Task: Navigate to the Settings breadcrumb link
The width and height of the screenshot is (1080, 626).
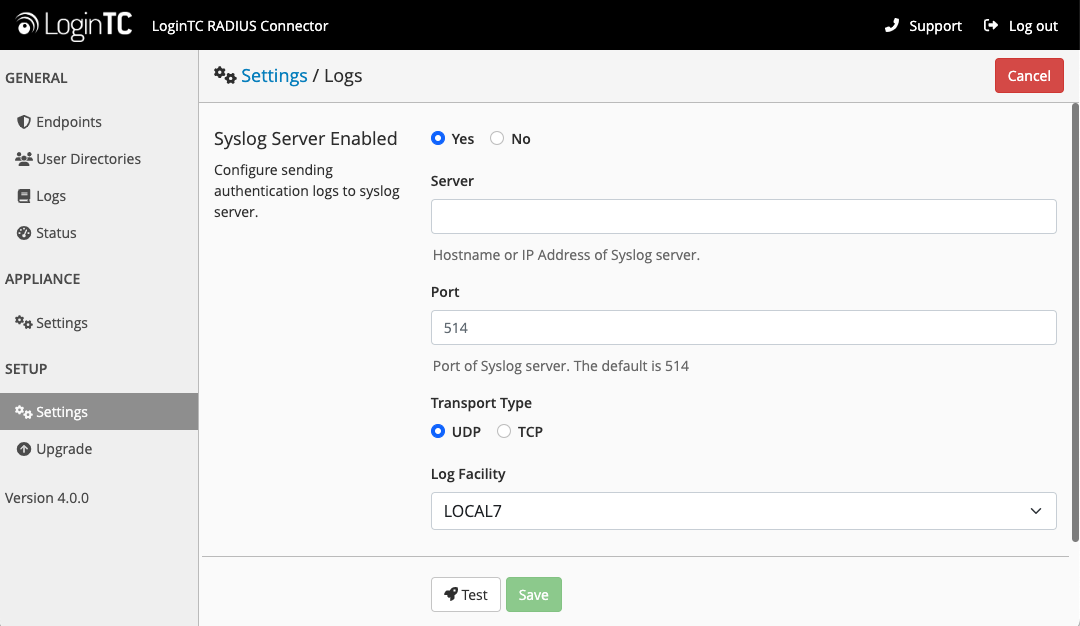Action: pos(273,75)
